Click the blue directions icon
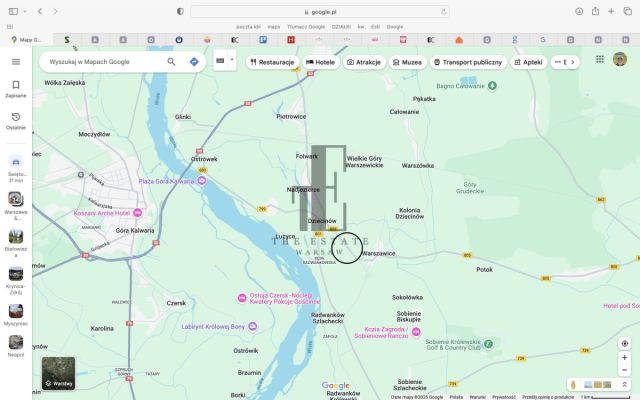The image size is (640, 400). [x=194, y=61]
